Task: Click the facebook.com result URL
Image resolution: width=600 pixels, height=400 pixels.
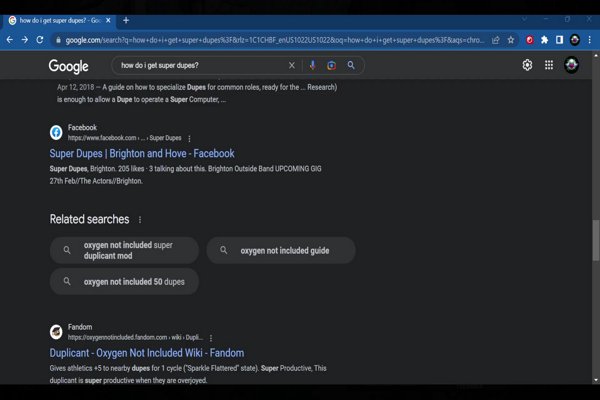Action: [124, 138]
